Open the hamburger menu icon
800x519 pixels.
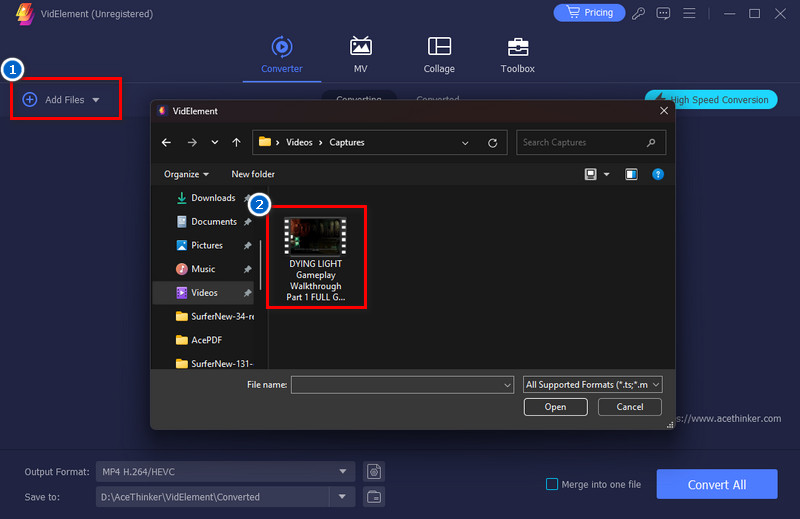pos(689,13)
